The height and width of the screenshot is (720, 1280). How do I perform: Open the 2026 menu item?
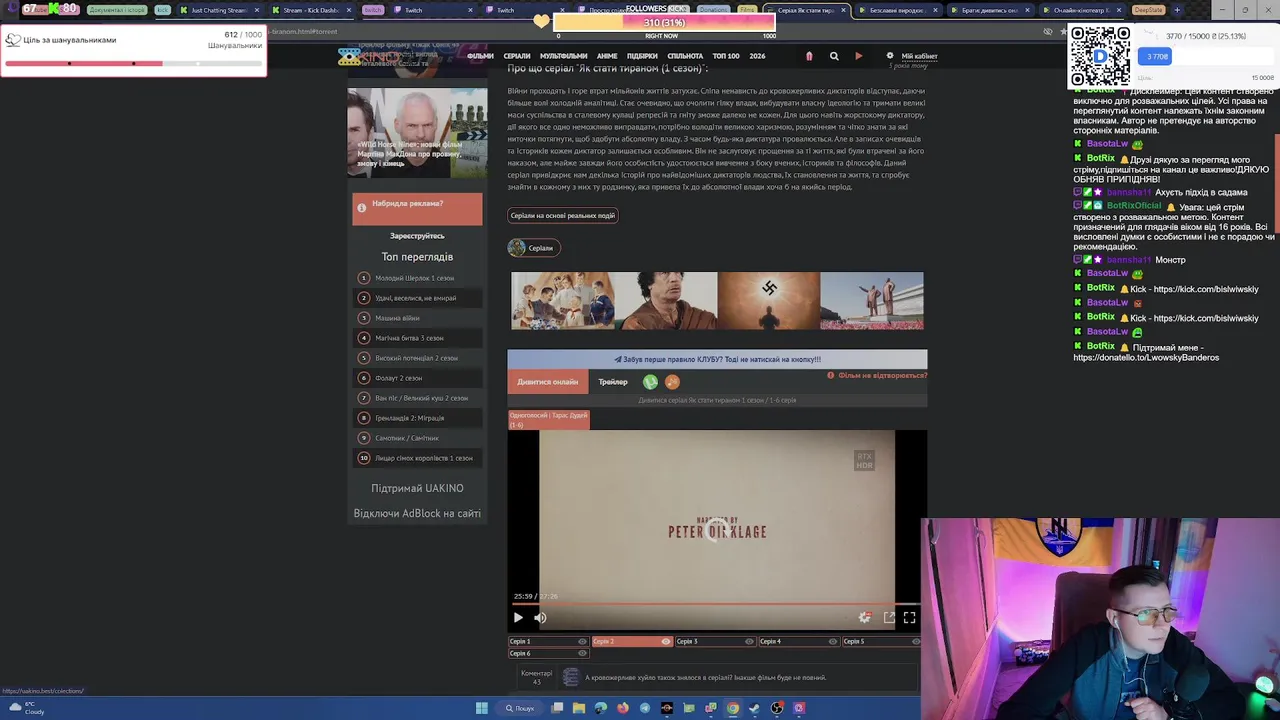(x=757, y=56)
